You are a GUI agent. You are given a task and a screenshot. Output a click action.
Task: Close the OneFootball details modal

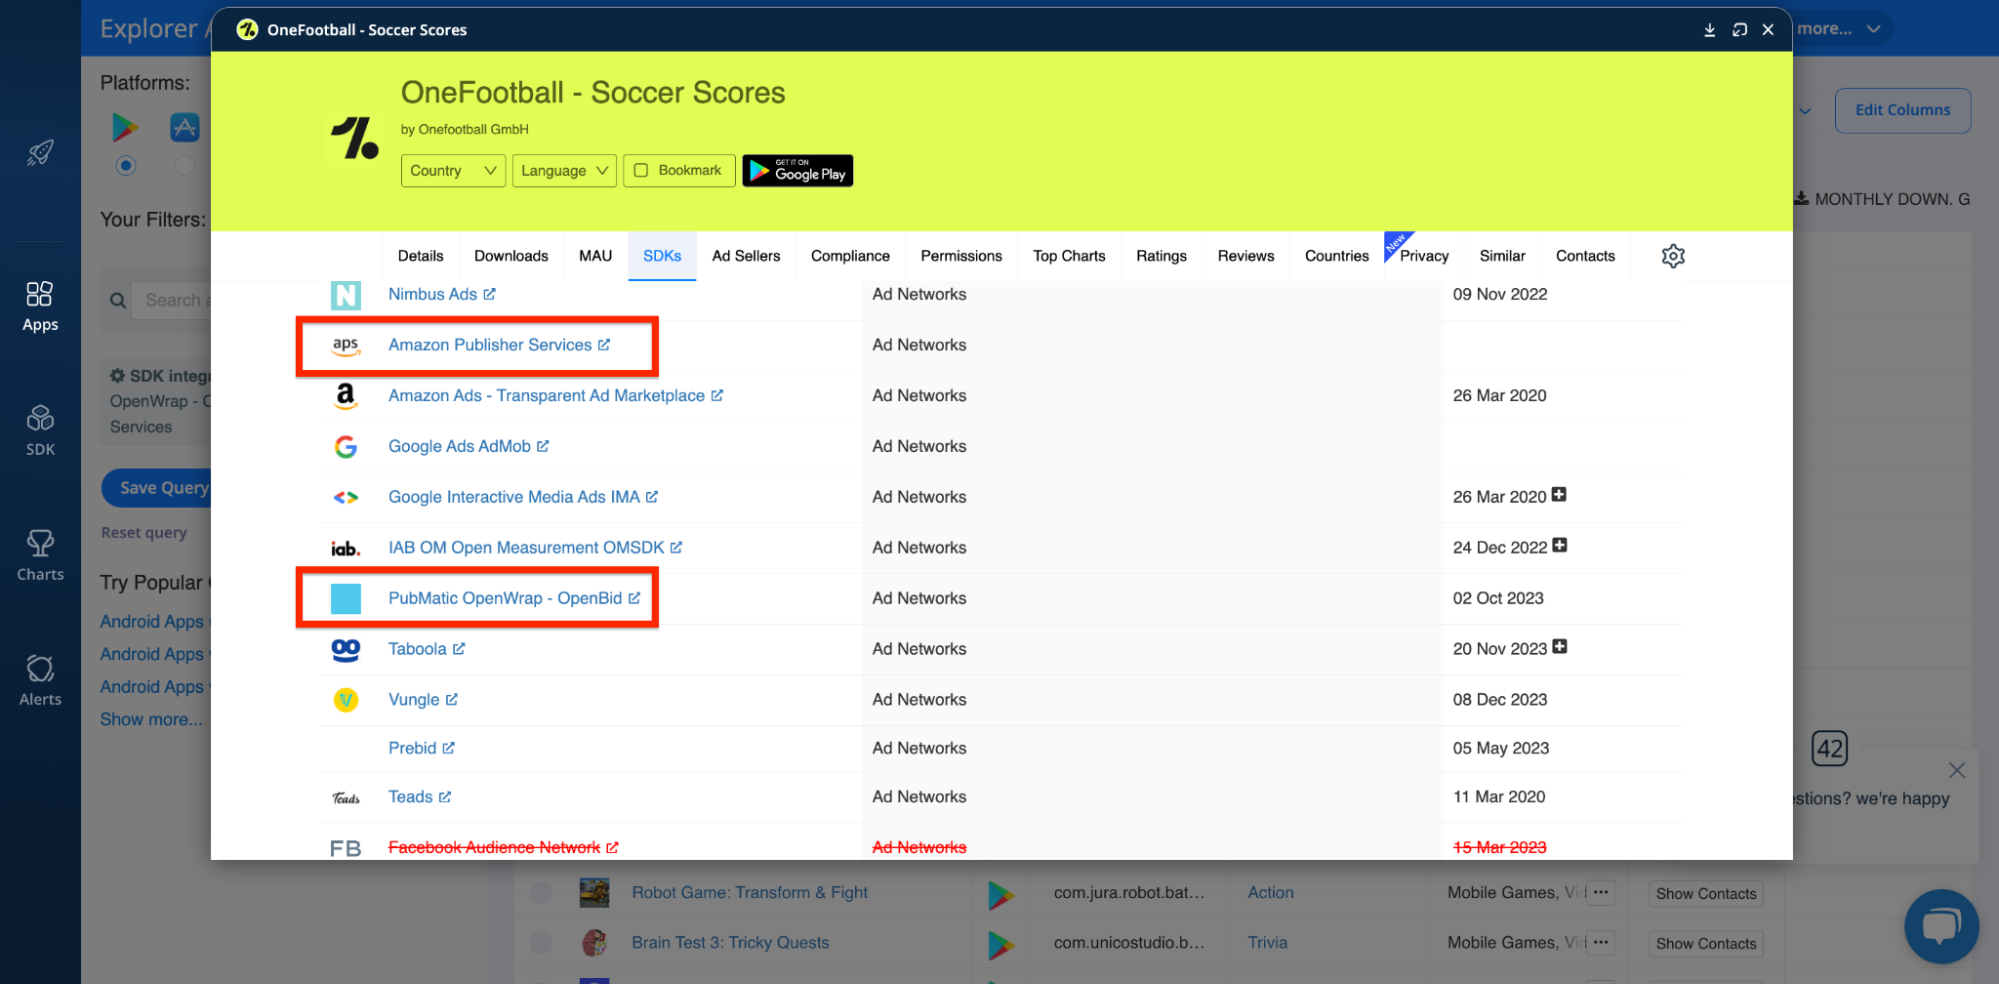click(1768, 30)
